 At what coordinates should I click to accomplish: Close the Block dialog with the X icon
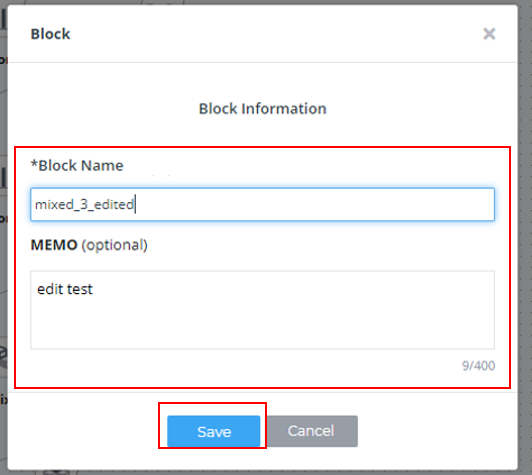489,34
